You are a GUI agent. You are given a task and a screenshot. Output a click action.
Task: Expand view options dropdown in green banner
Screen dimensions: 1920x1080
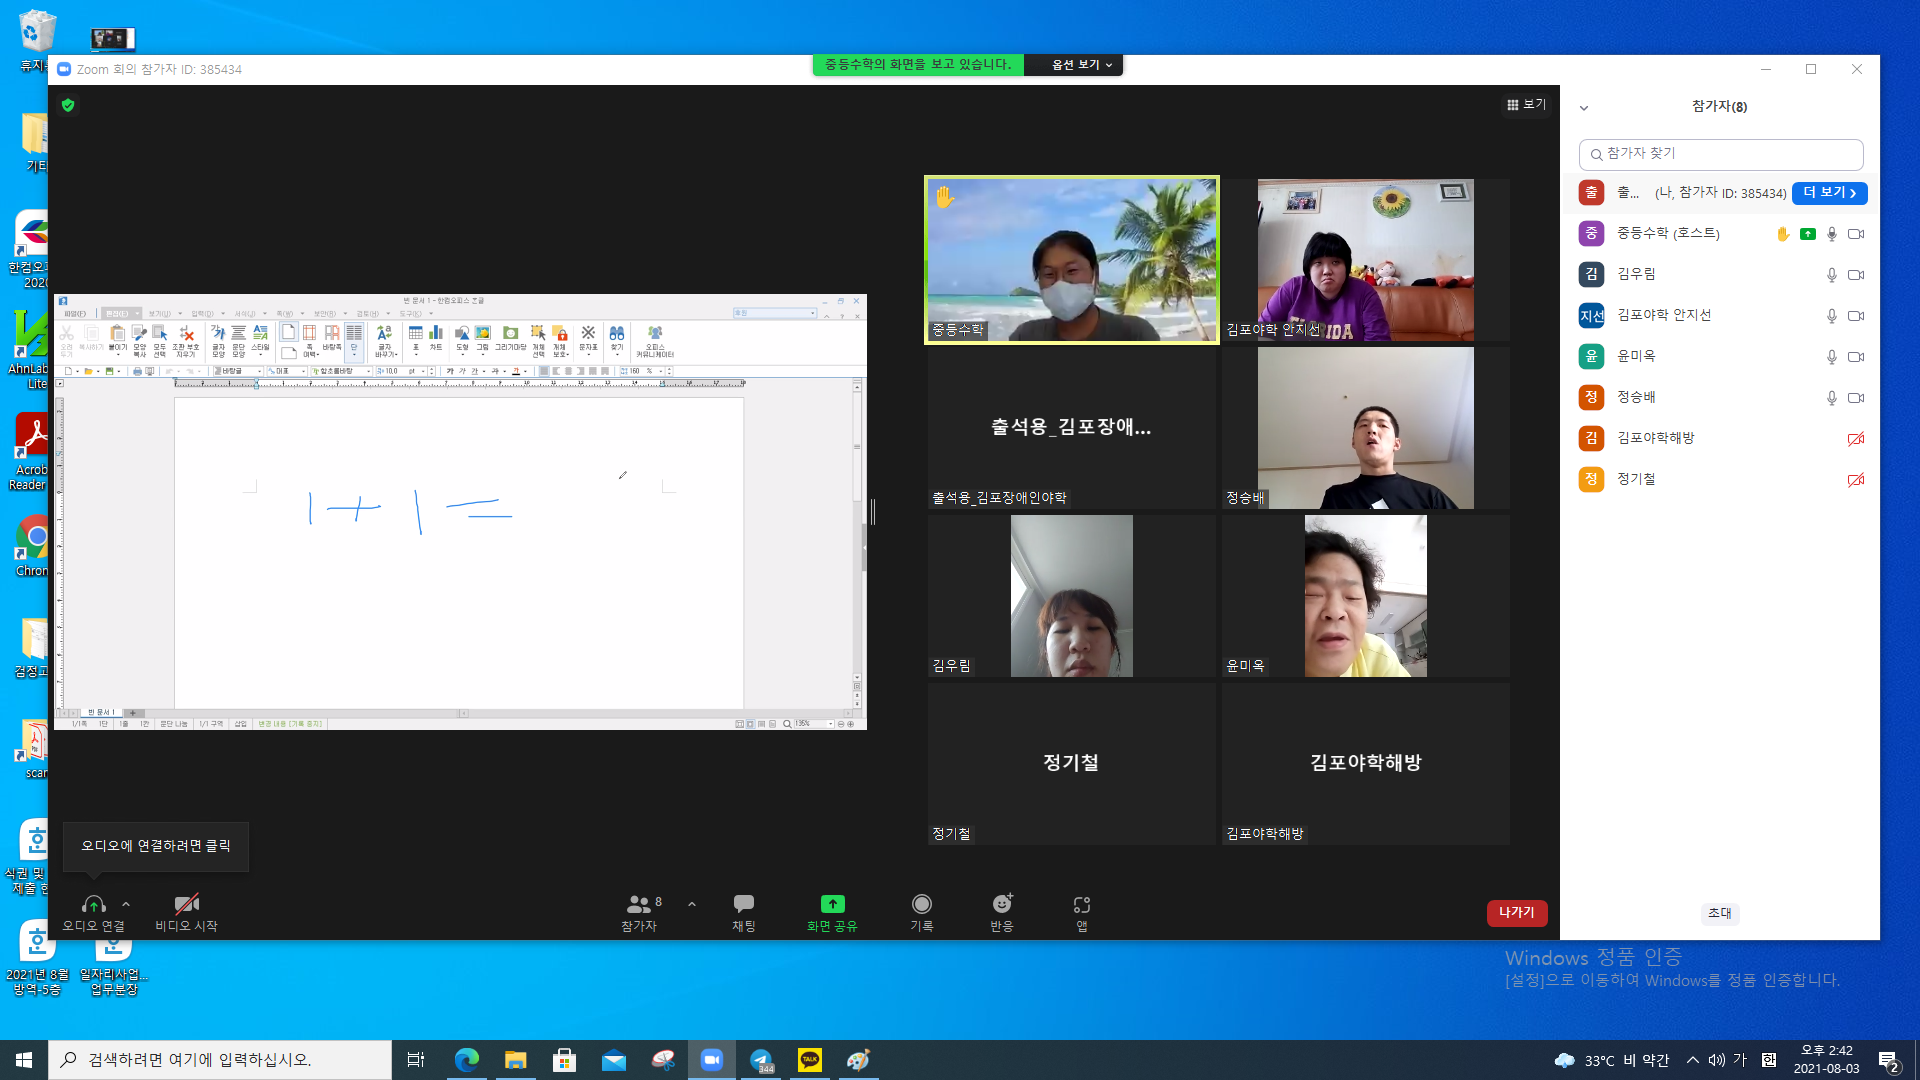click(1081, 65)
